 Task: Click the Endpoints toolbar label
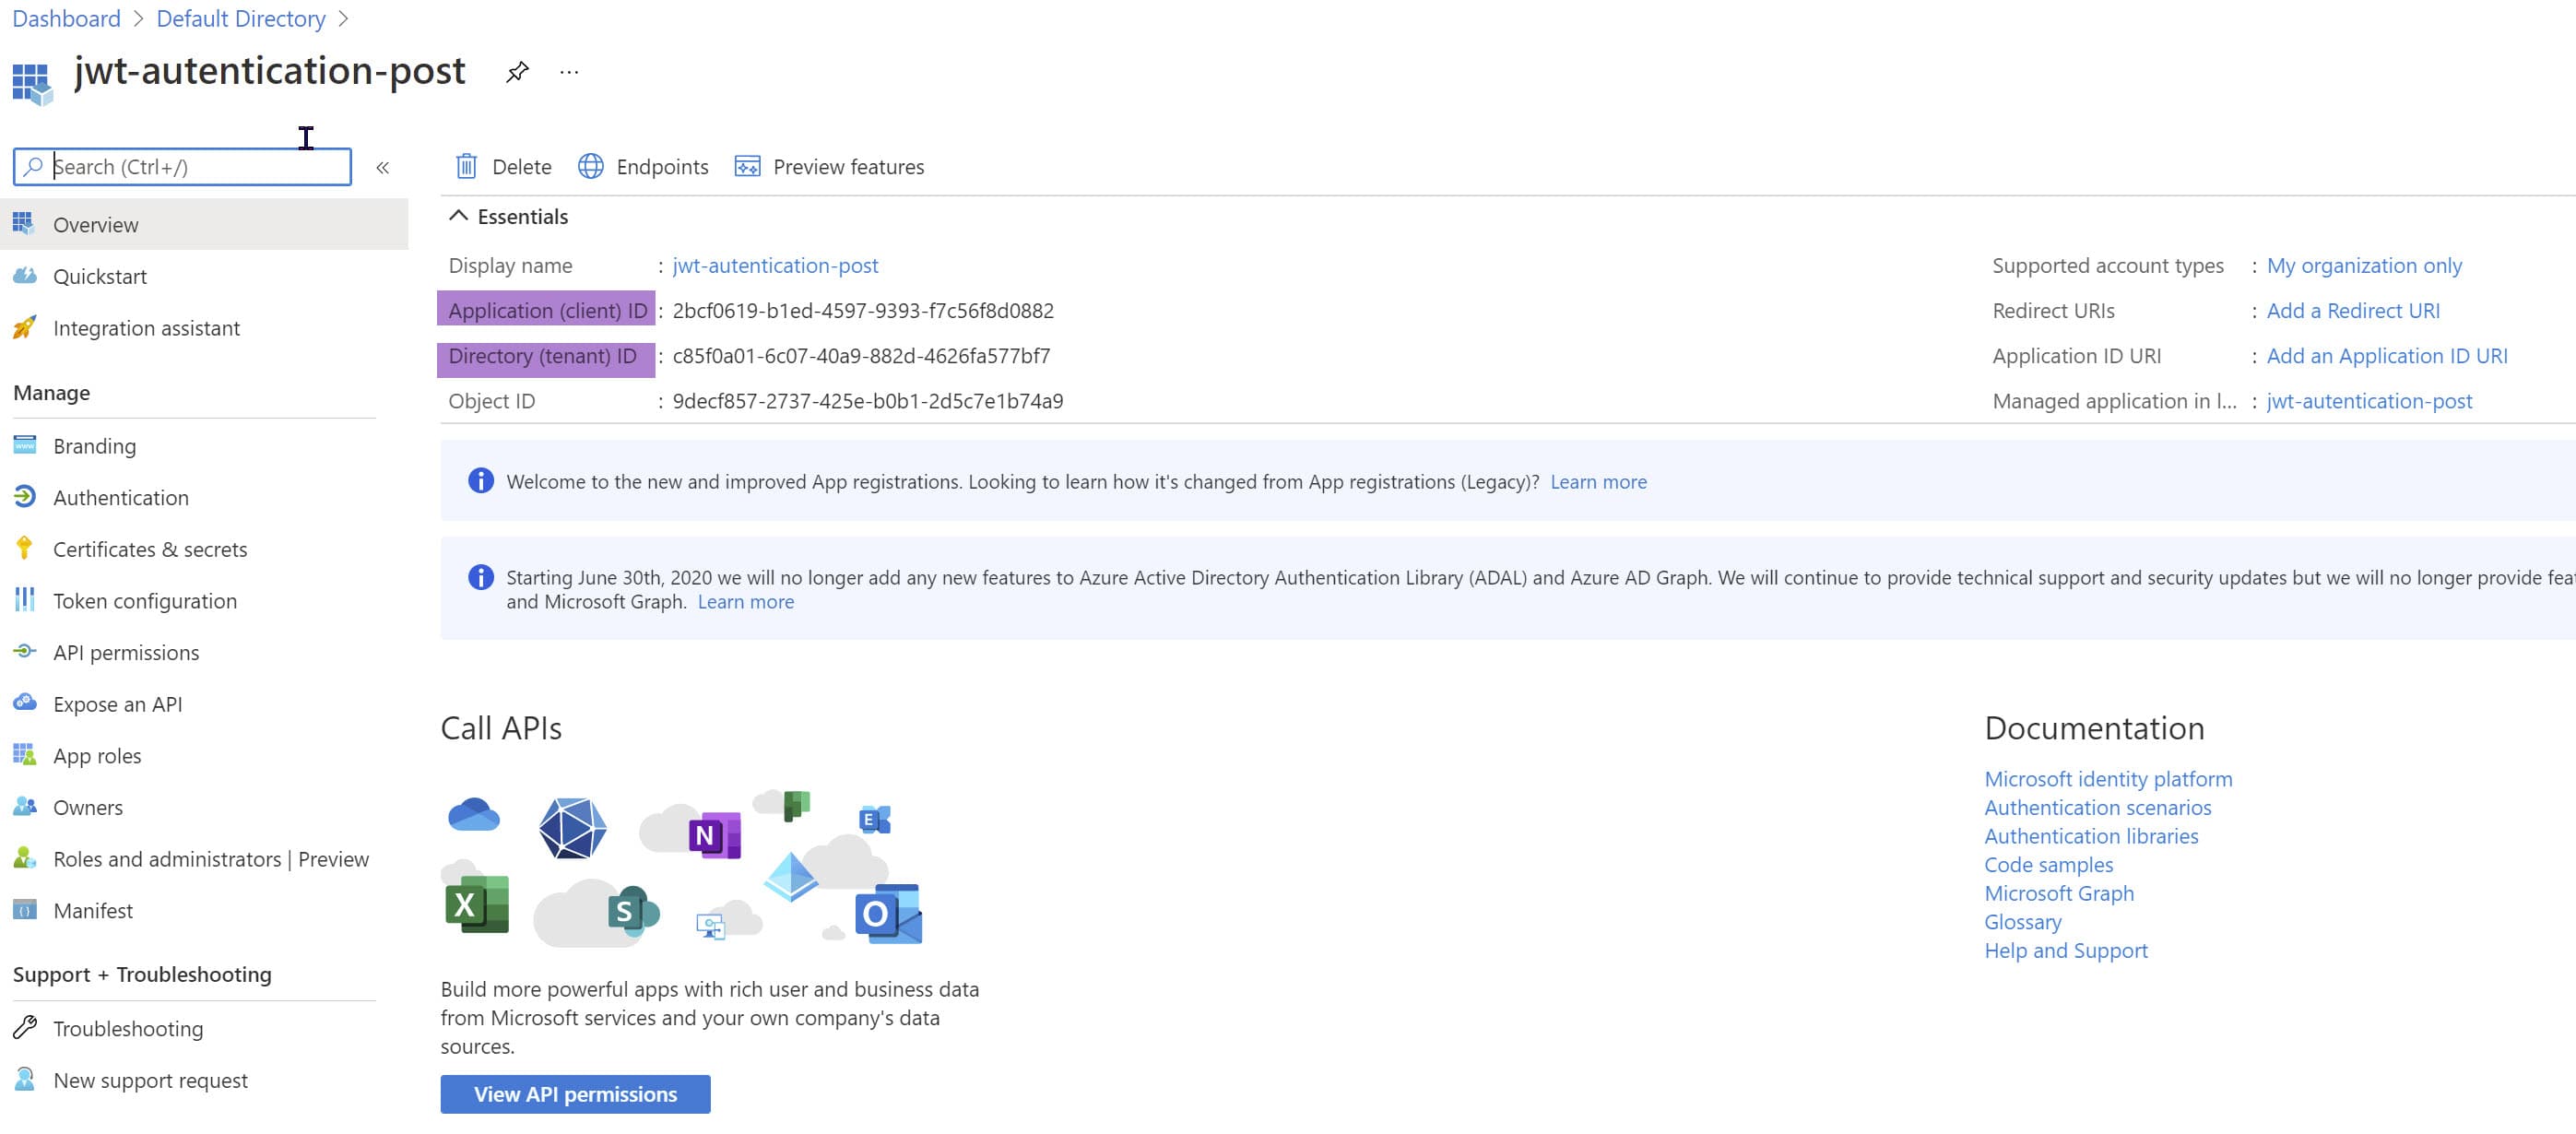coord(662,166)
